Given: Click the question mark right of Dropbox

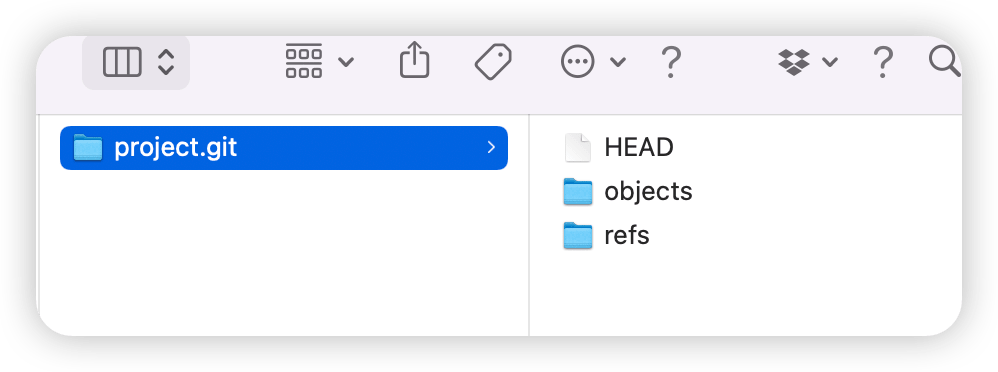Looking at the screenshot, I should pyautogui.click(x=882, y=62).
